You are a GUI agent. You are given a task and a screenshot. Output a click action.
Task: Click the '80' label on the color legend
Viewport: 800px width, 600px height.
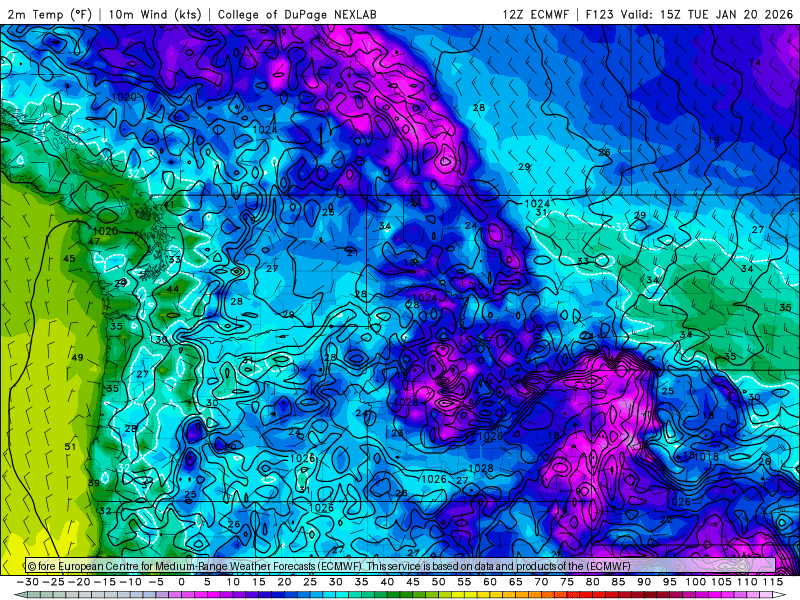pyautogui.click(x=592, y=582)
